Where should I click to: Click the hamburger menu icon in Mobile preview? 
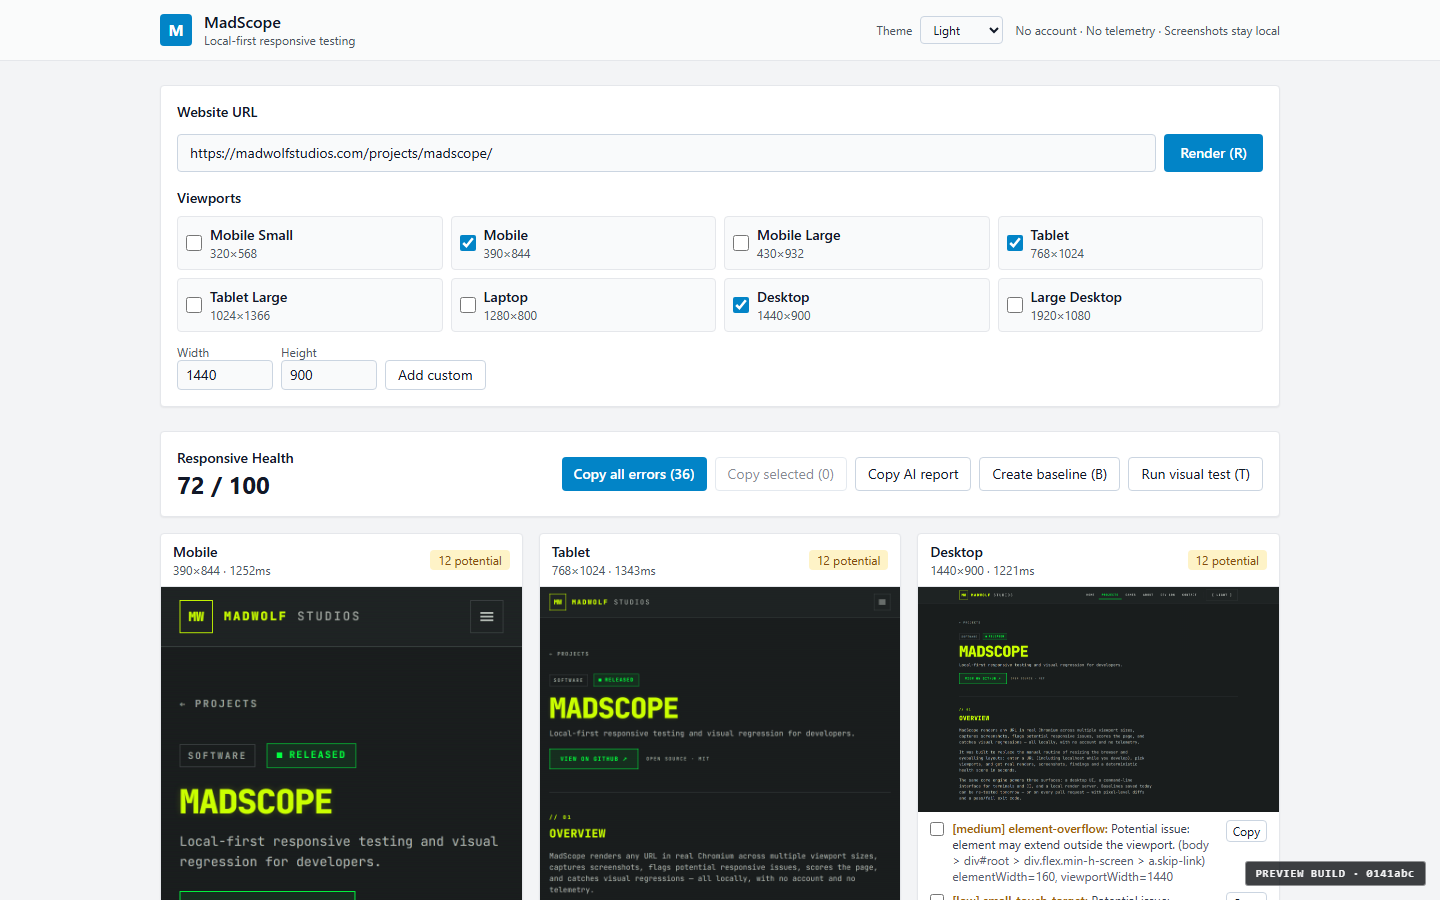[x=487, y=616]
